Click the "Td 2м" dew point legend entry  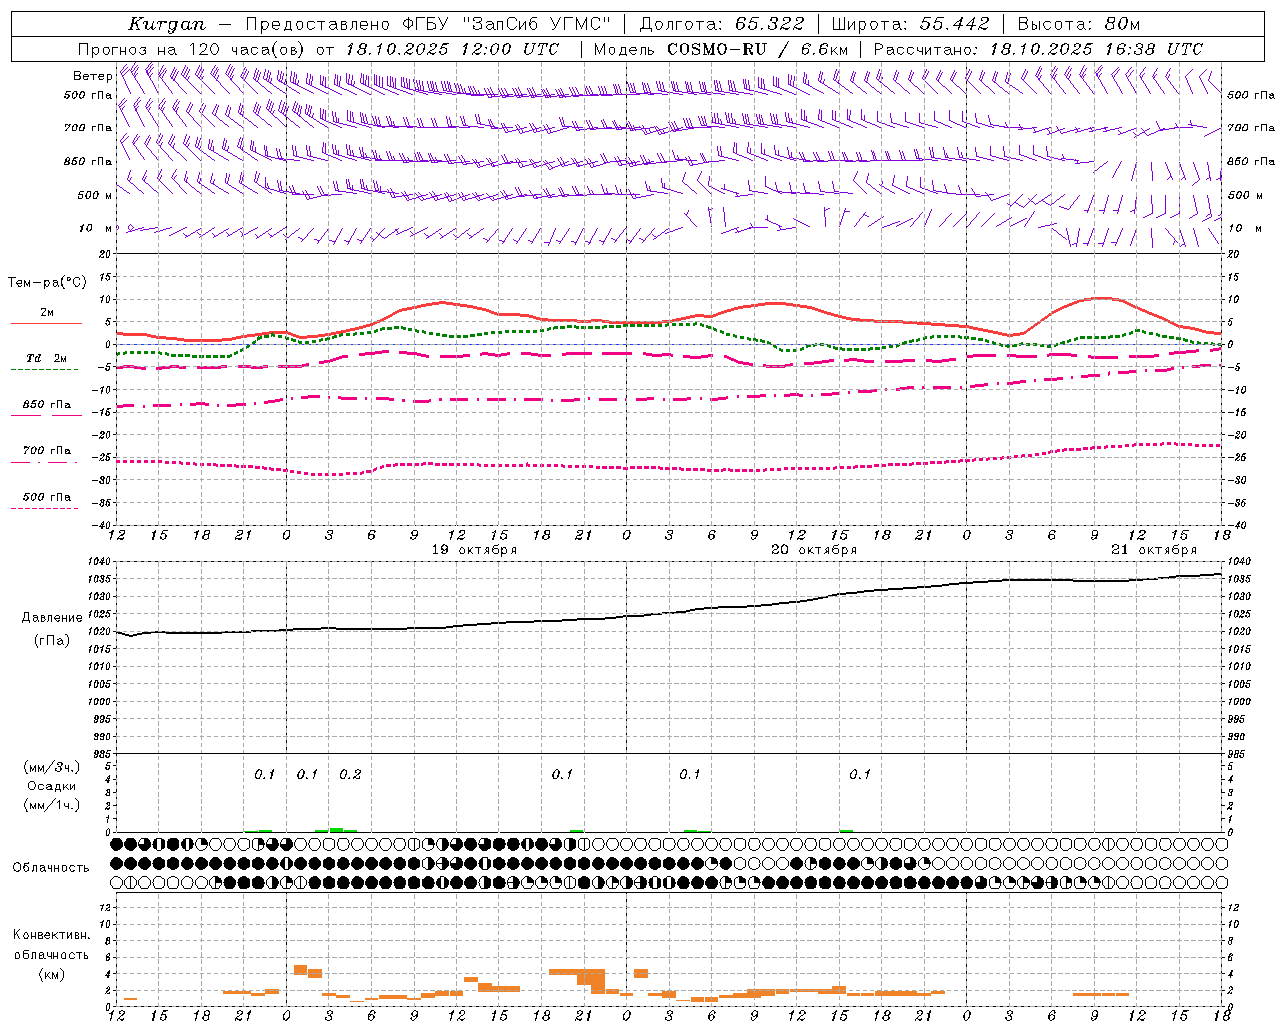tap(46, 358)
